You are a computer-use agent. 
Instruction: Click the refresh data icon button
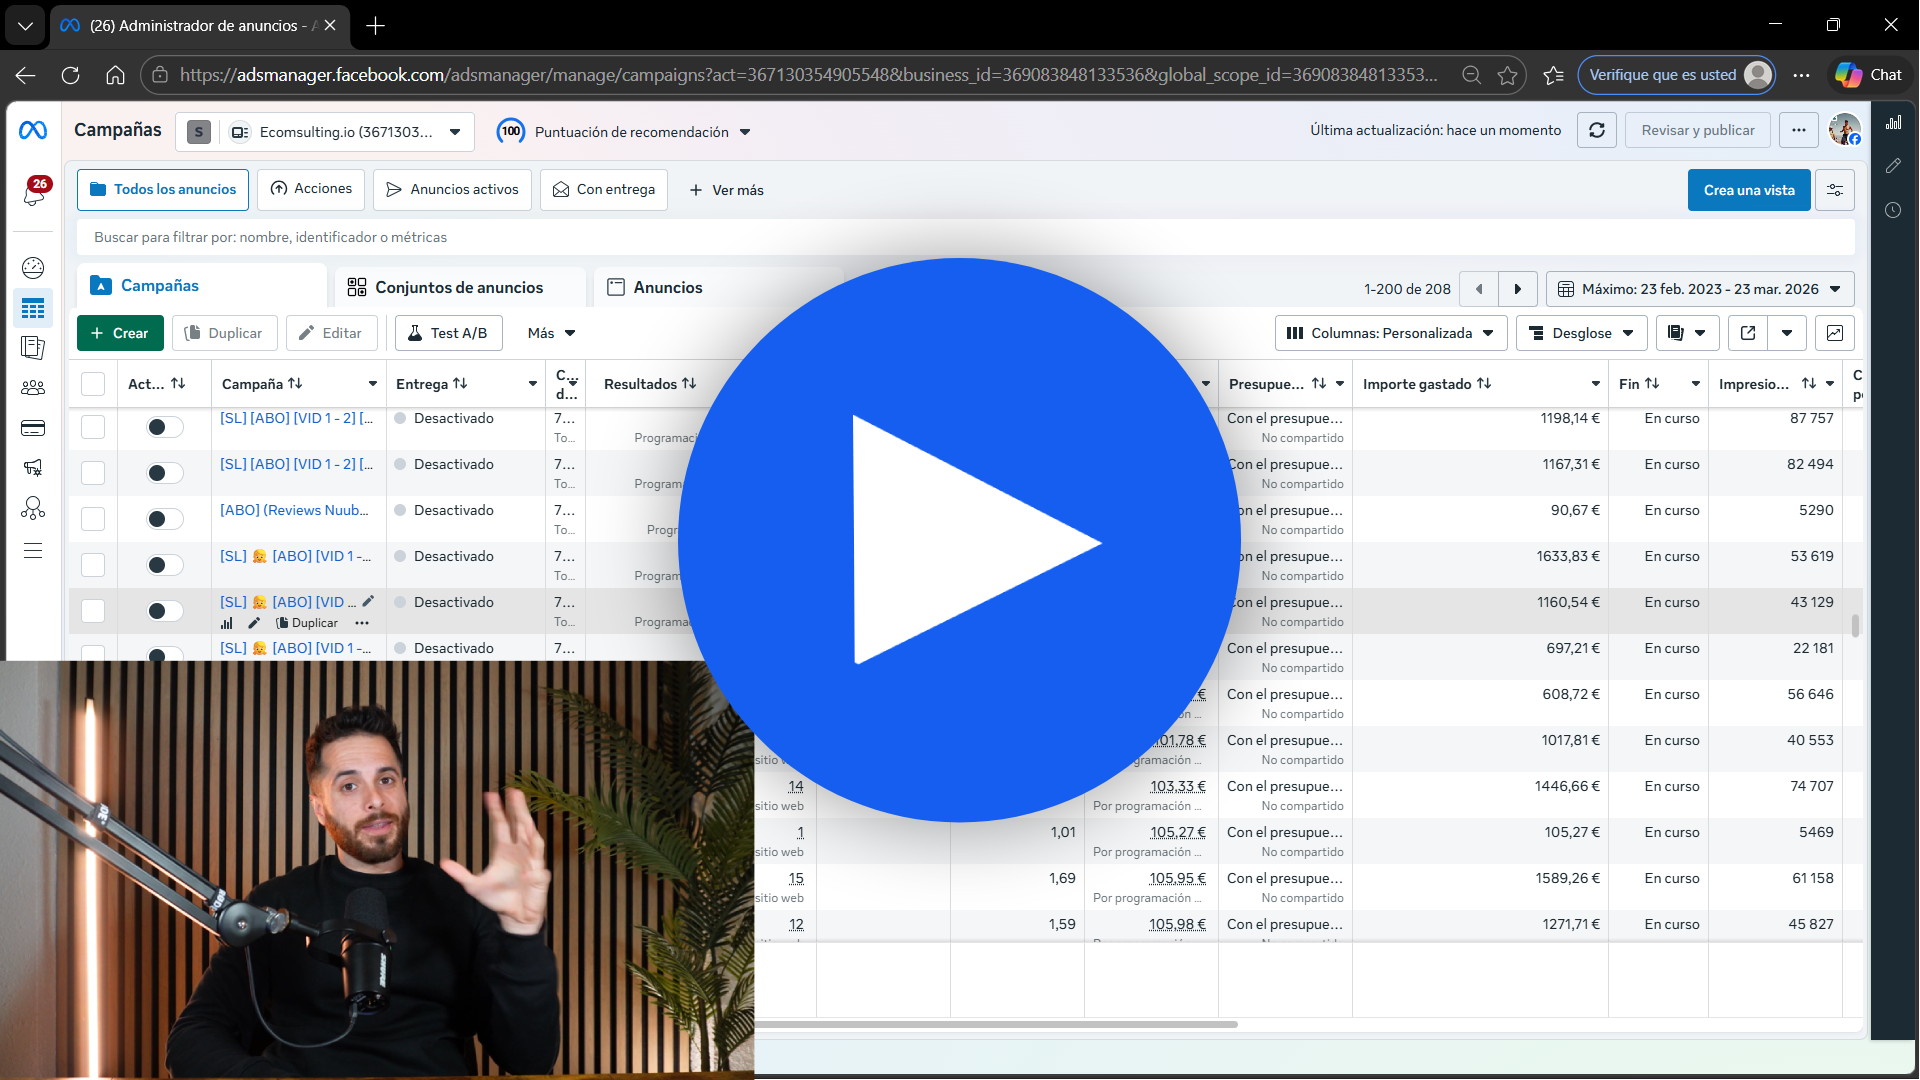pyautogui.click(x=1596, y=131)
